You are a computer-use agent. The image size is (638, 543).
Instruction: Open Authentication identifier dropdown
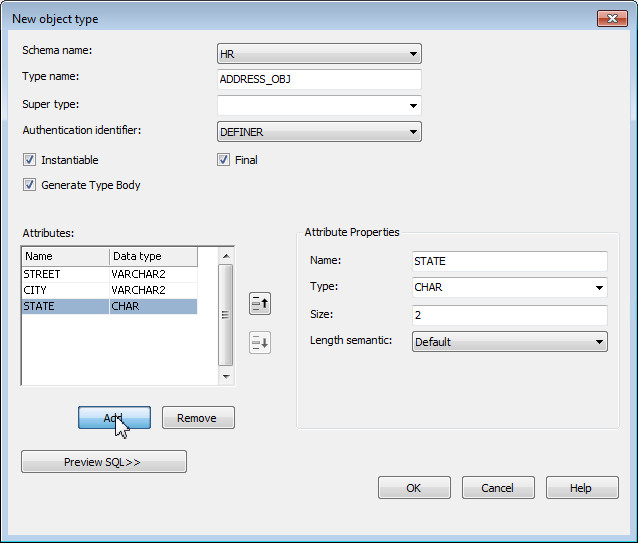click(x=319, y=132)
